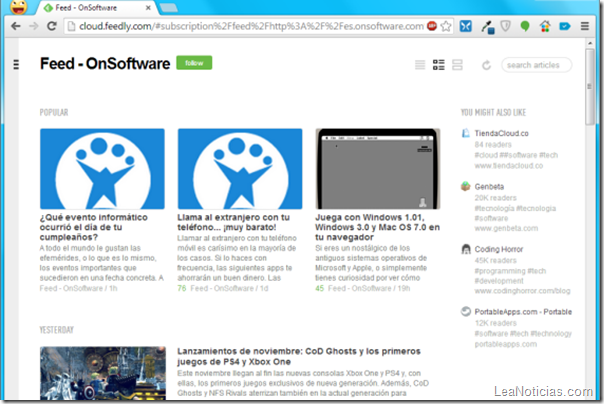Click the vertical scrollbar thumb
Viewport: 604px width, 404px height.
pos(589,86)
